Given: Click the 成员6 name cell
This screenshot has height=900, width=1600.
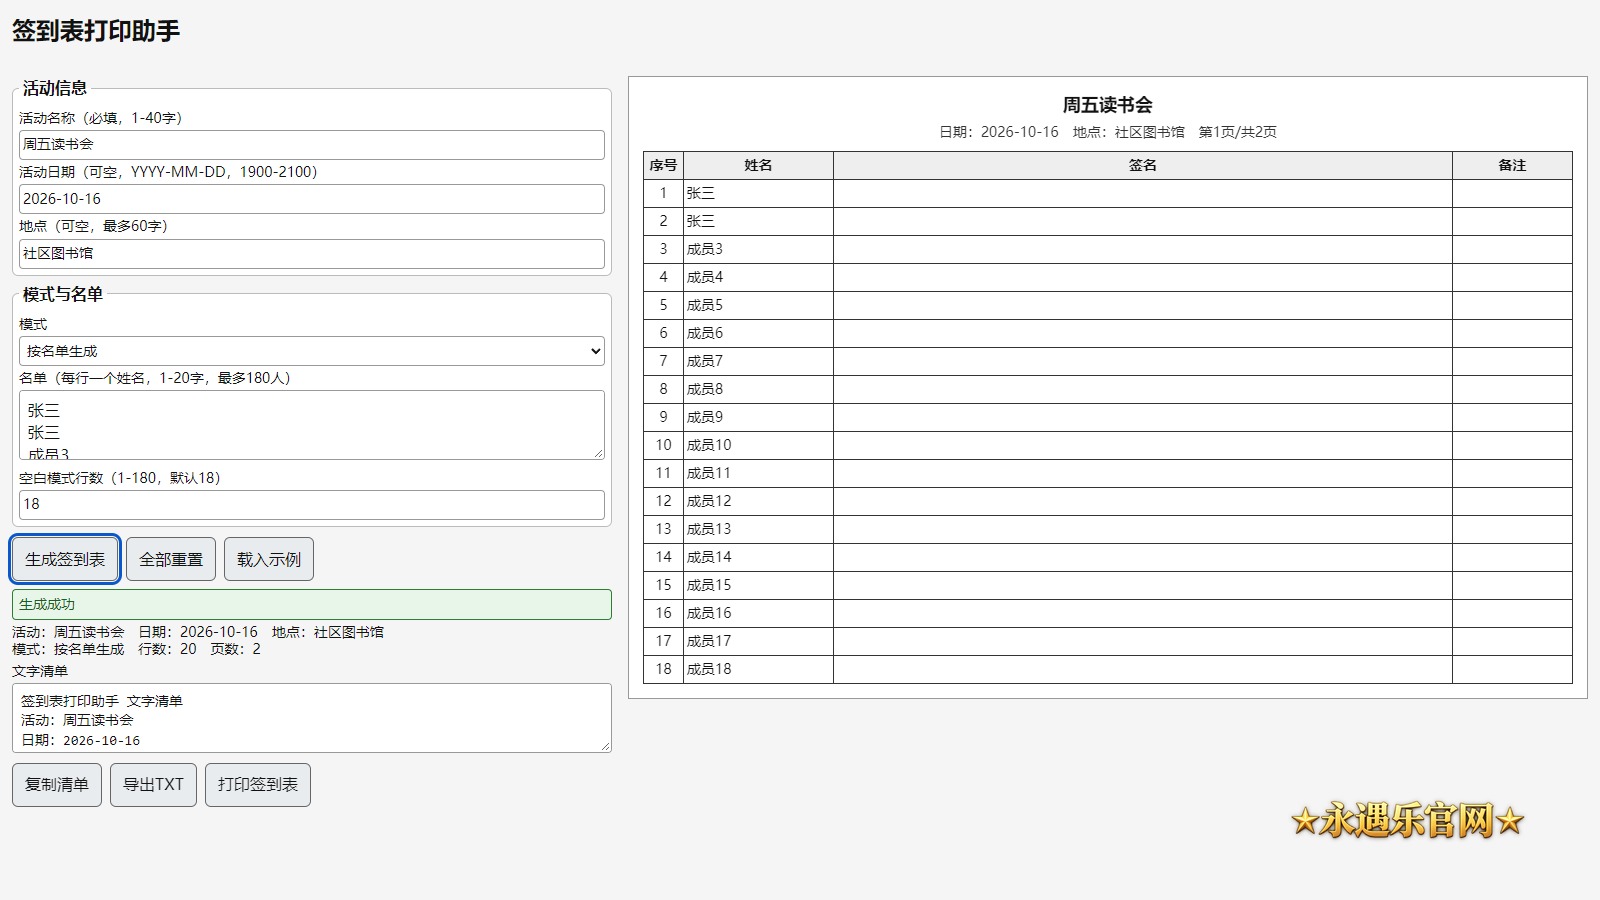Looking at the screenshot, I should click(x=758, y=334).
